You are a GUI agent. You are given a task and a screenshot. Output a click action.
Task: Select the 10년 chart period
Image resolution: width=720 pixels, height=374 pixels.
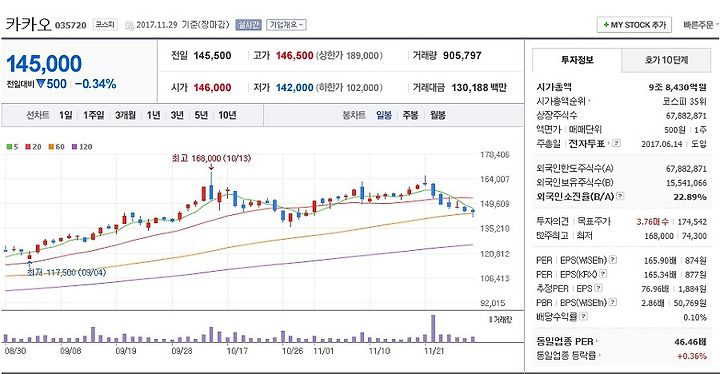point(227,115)
